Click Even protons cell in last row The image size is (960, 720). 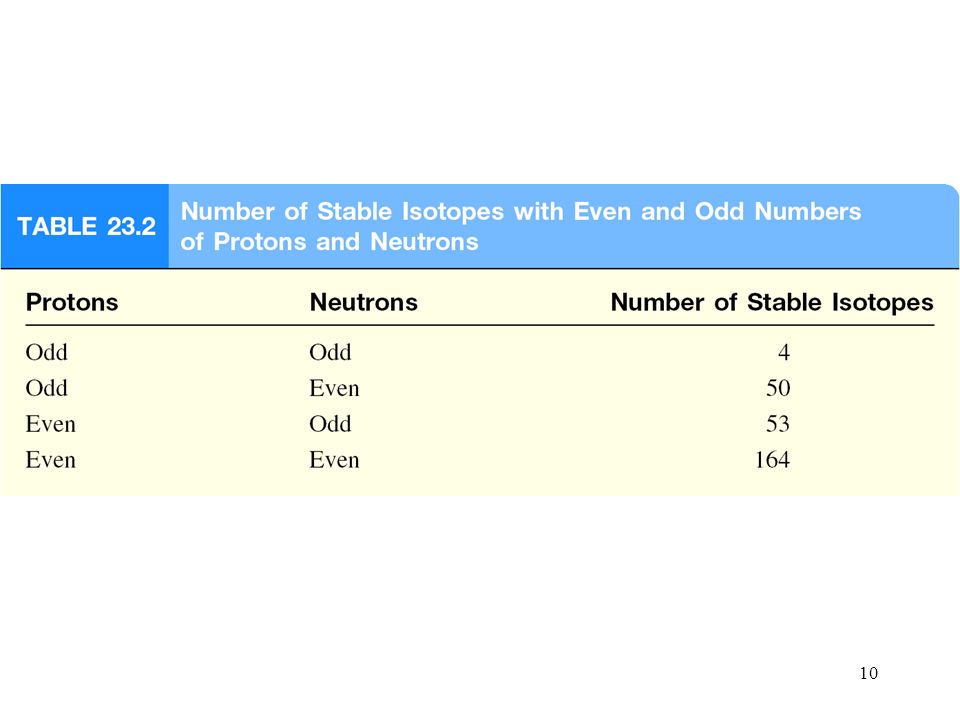coord(51,460)
